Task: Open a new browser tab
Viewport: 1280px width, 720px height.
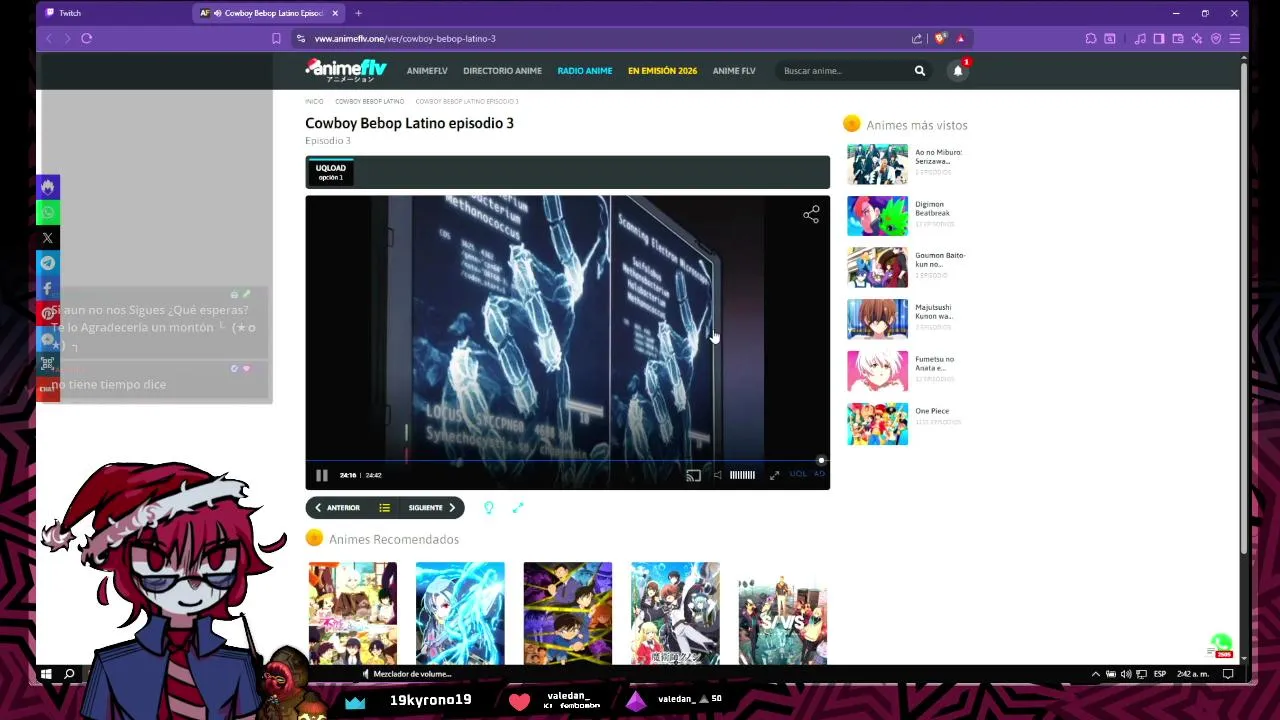Action: click(x=358, y=13)
